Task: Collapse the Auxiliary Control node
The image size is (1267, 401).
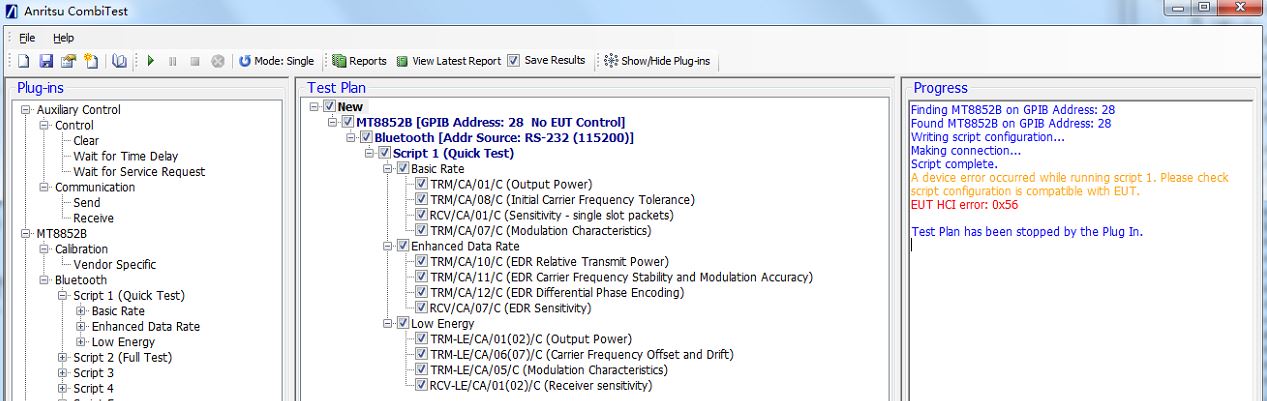Action: tap(28, 110)
